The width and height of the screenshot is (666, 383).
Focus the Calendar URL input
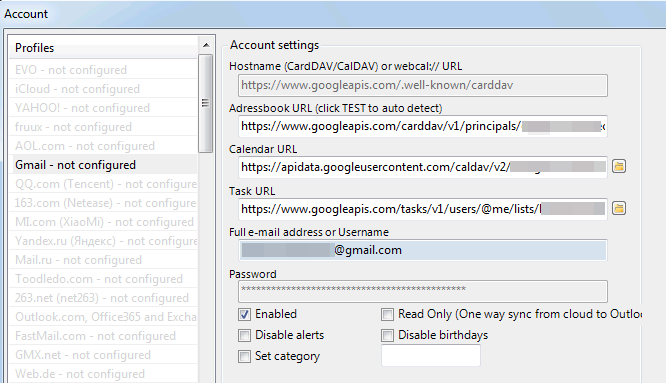(x=423, y=167)
